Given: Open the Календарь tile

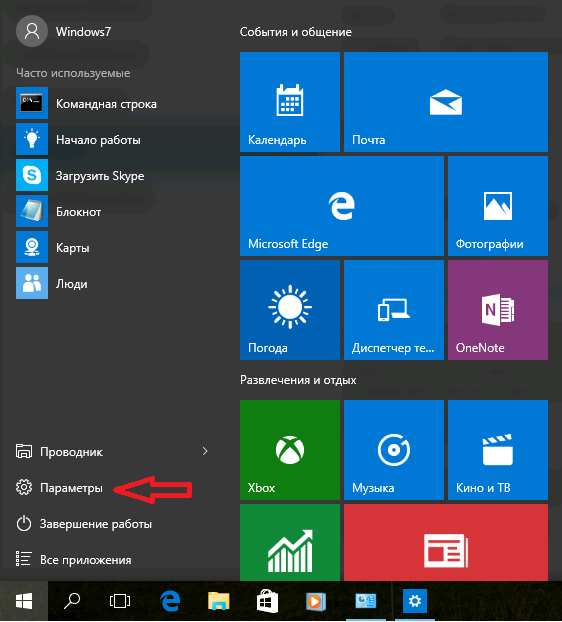Looking at the screenshot, I should point(290,102).
